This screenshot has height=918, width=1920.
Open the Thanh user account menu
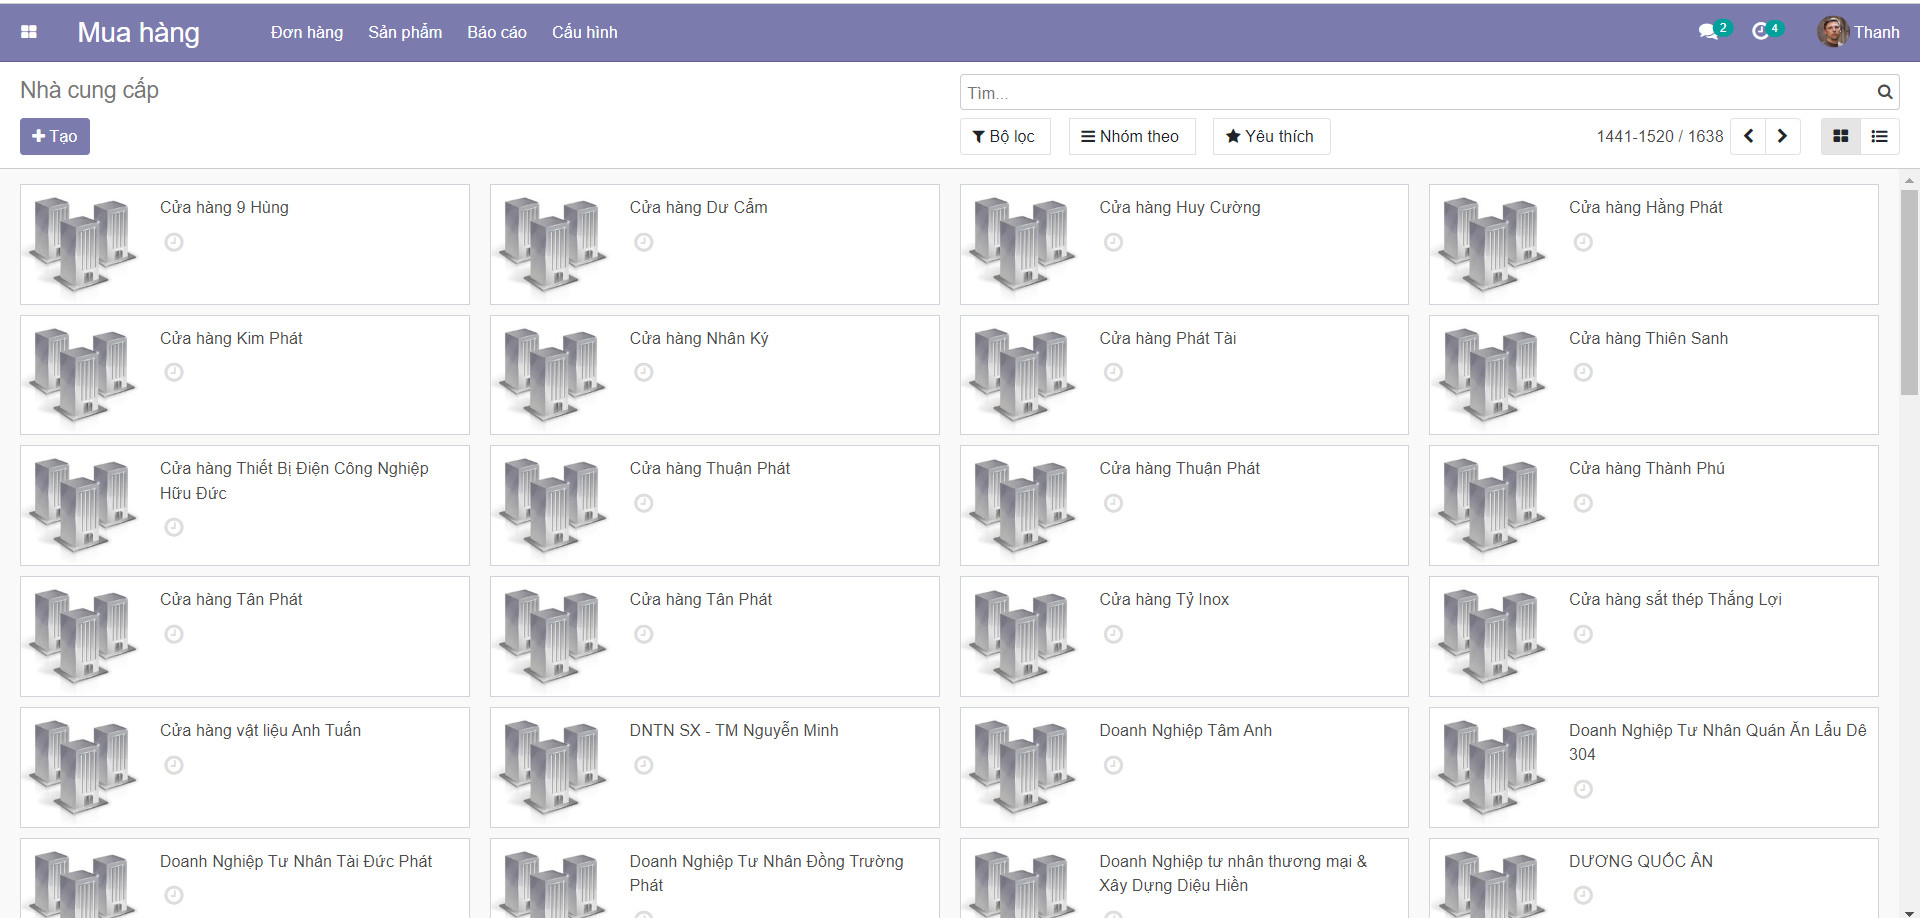(1858, 32)
